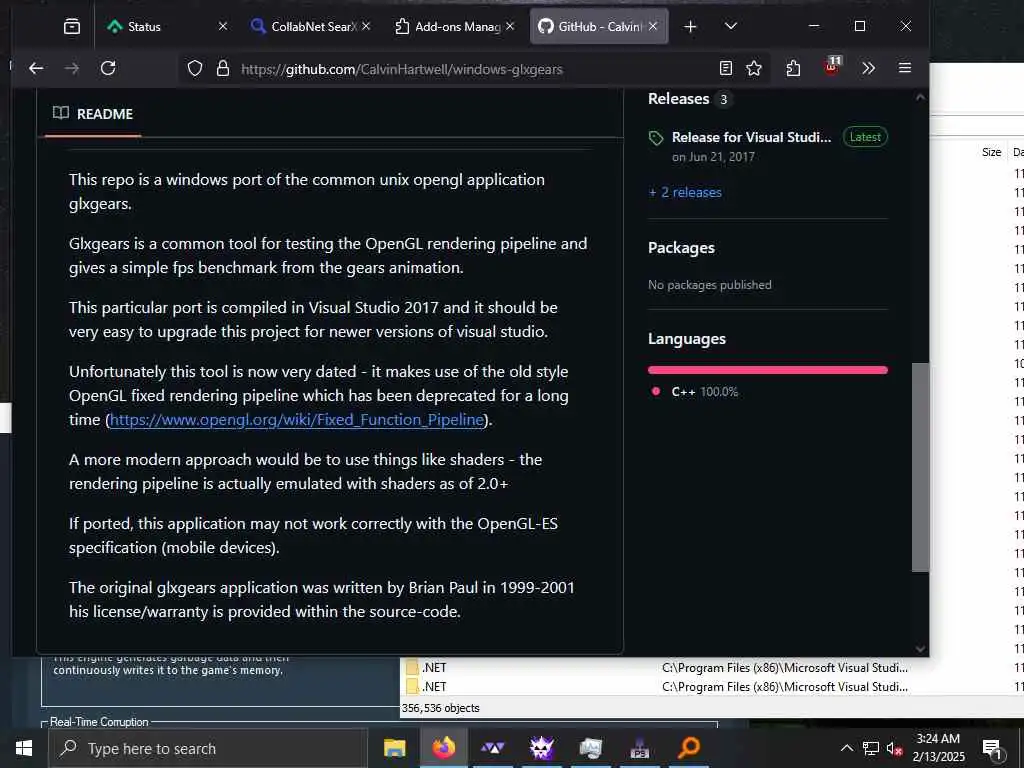Image resolution: width=1024 pixels, height=768 pixels.
Task: Click Real-Time Corruption group label
Action: [99, 722]
